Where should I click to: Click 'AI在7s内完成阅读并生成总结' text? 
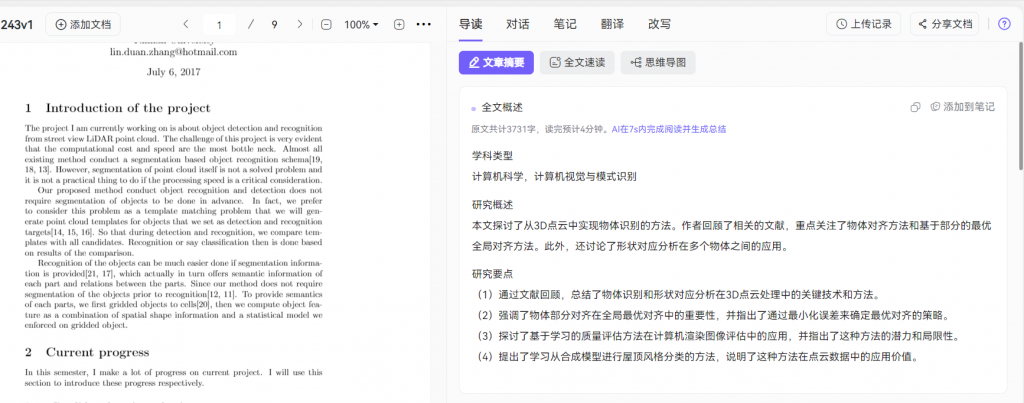point(669,129)
